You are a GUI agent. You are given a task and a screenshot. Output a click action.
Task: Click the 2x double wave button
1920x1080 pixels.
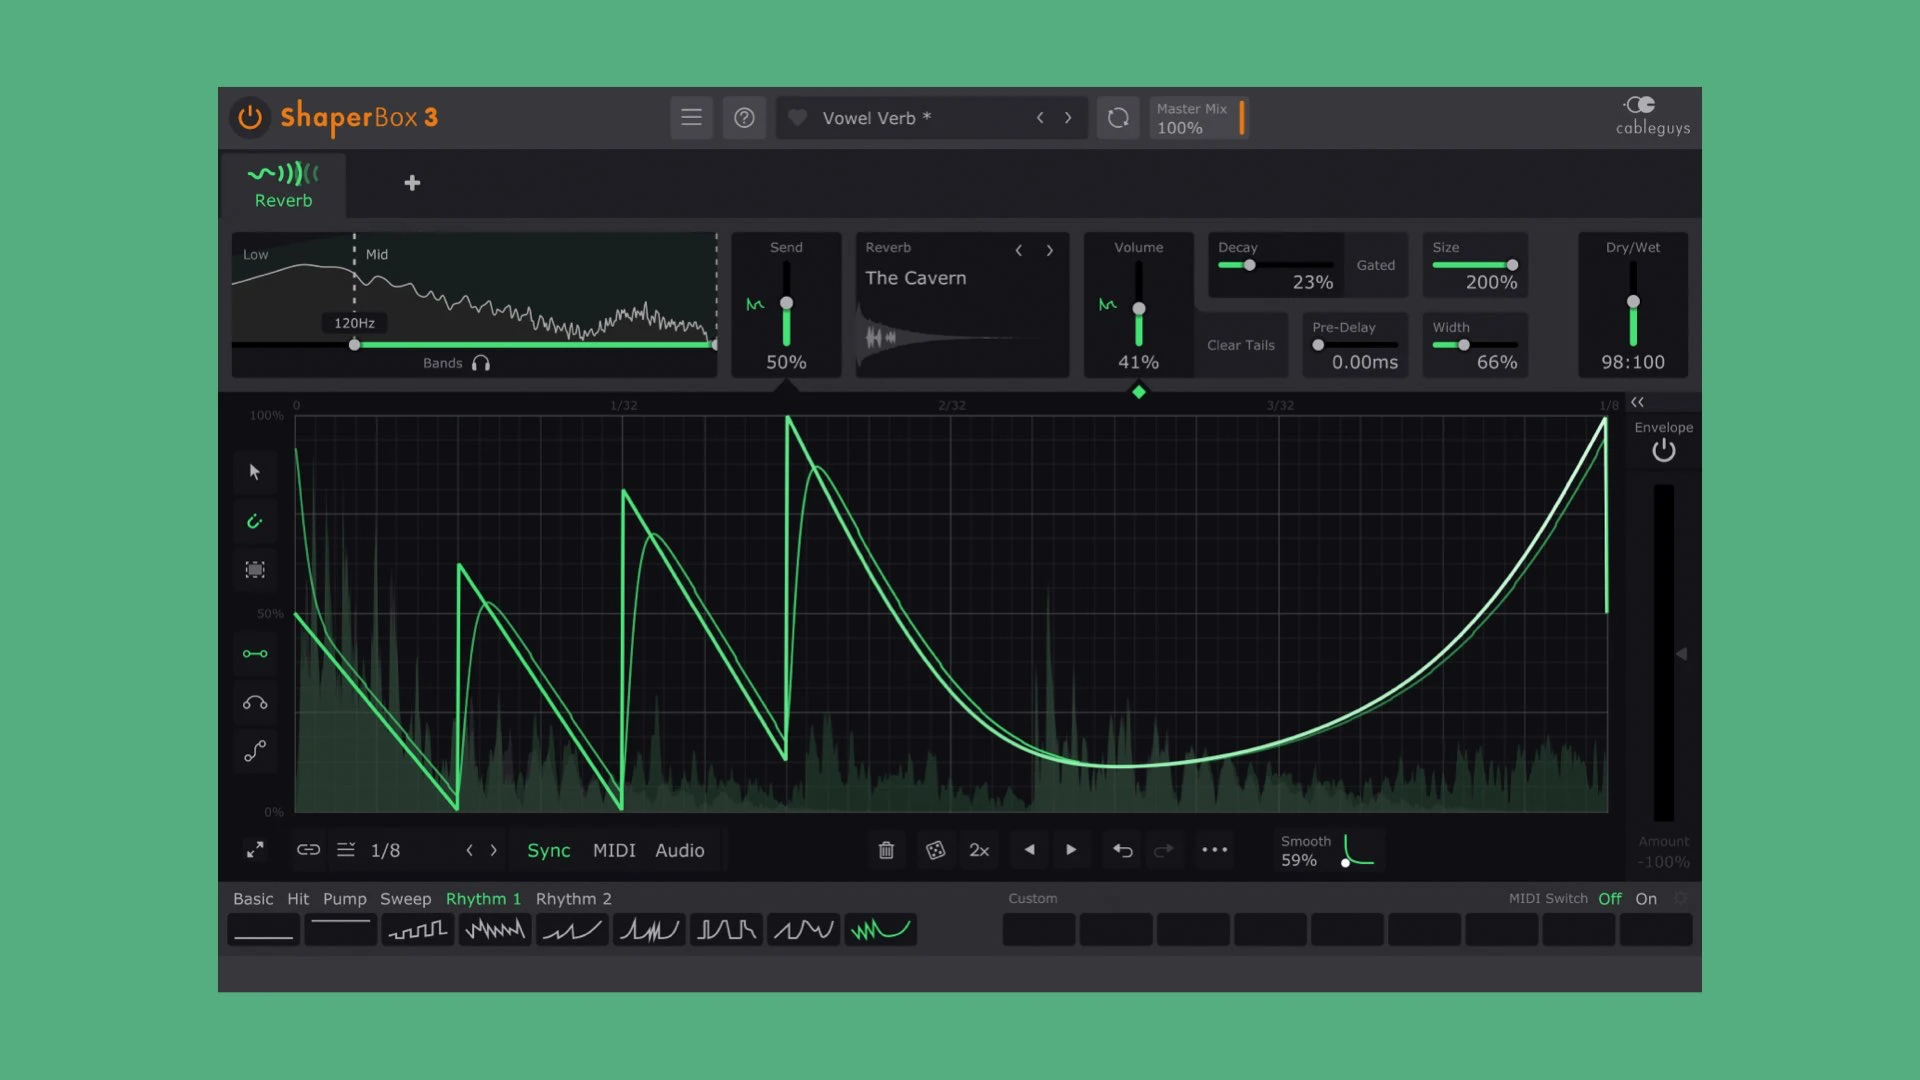coord(979,850)
